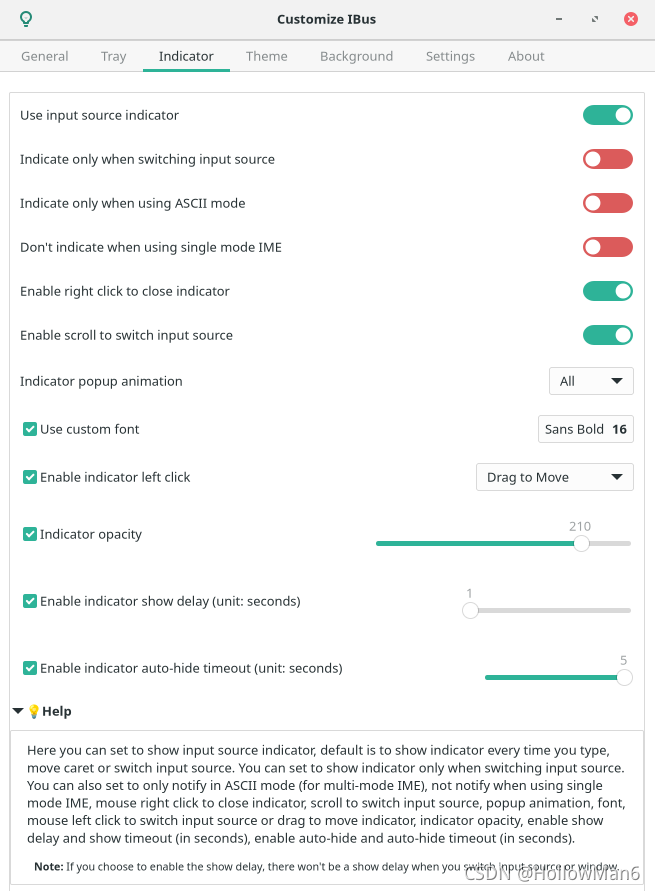Close the Customize IBus window
This screenshot has height=891, width=655.
pyautogui.click(x=630, y=19)
